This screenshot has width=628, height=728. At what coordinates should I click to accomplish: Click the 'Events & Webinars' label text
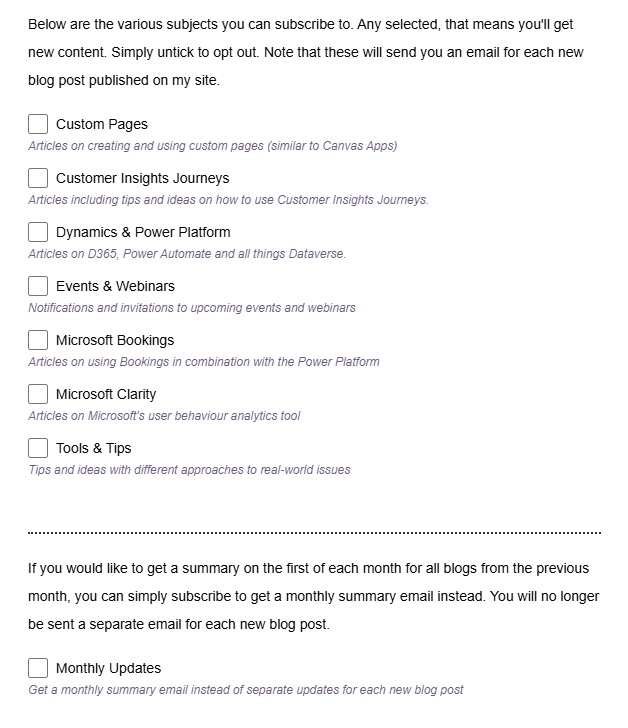pyautogui.click(x=115, y=287)
